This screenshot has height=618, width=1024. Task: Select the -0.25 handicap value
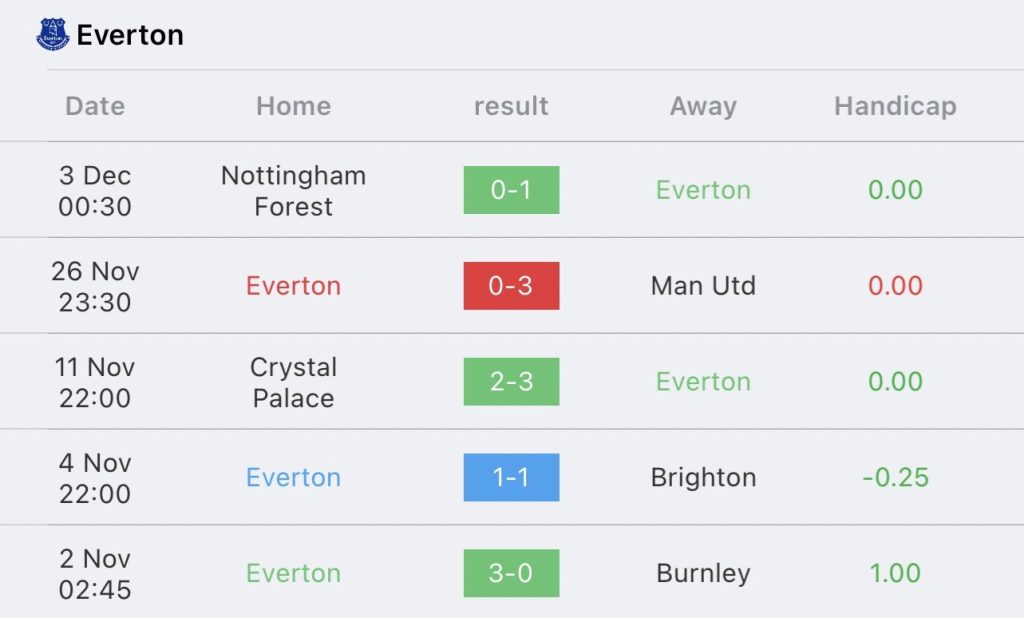pyautogui.click(x=895, y=478)
